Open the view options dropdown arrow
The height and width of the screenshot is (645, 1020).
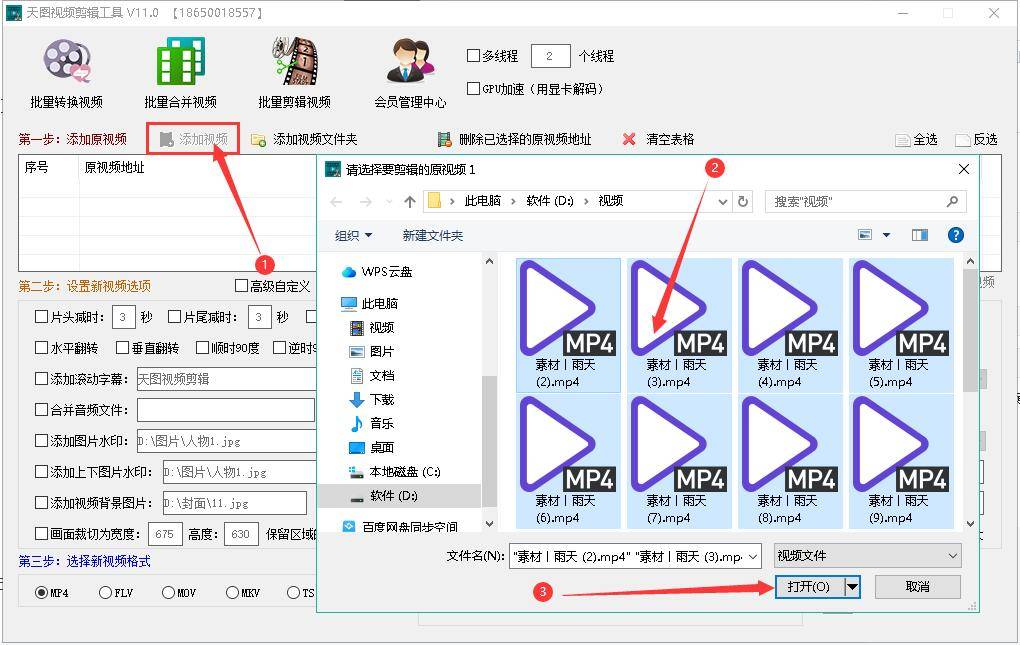pyautogui.click(x=886, y=235)
